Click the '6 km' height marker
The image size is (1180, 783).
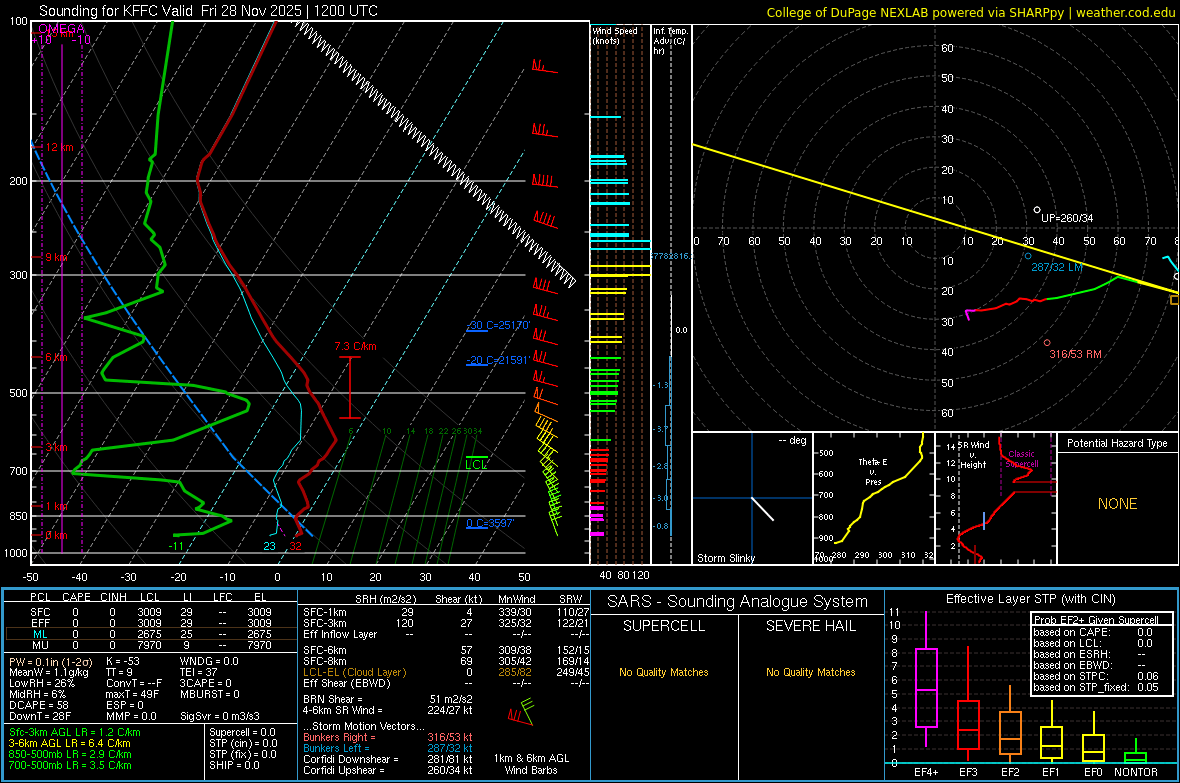point(56,357)
